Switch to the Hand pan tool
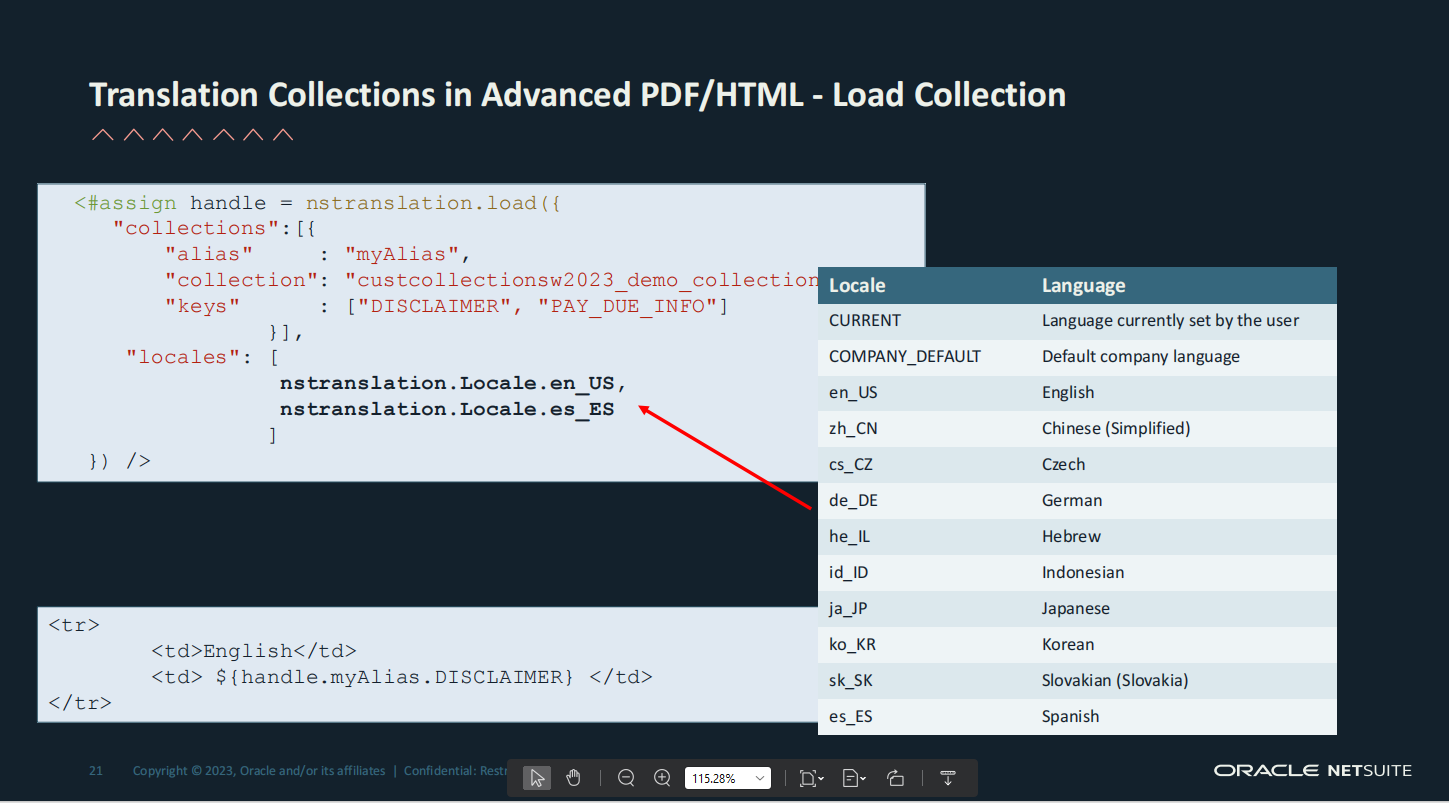This screenshot has height=803, width=1449. [573, 778]
